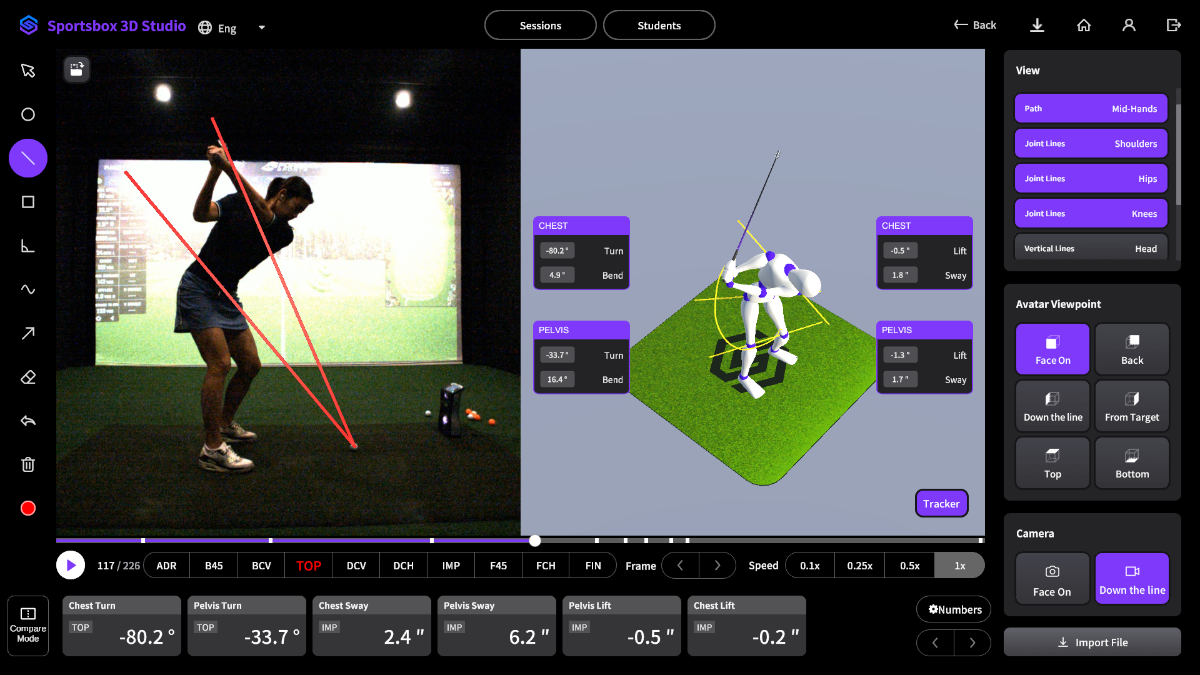The height and width of the screenshot is (675, 1200).
Task: Toggle Path Mid-Hands view option
Action: point(1091,108)
